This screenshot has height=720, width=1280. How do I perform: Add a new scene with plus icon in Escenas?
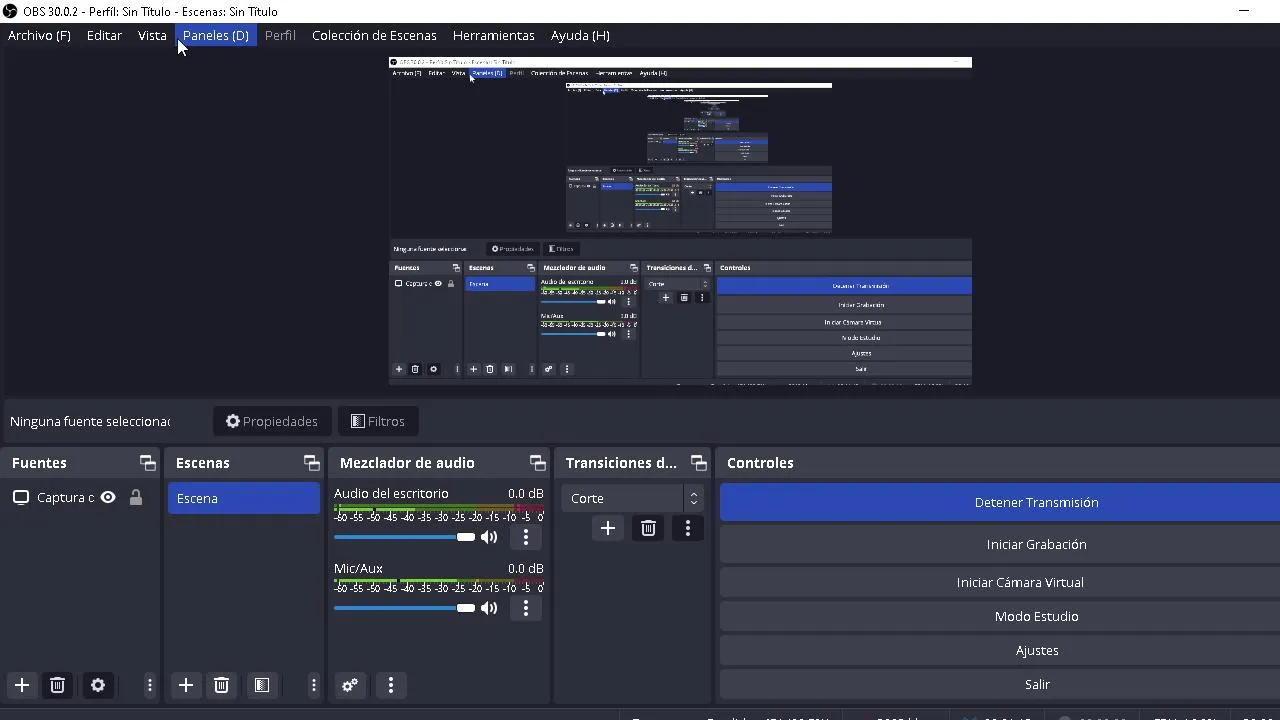(186, 685)
